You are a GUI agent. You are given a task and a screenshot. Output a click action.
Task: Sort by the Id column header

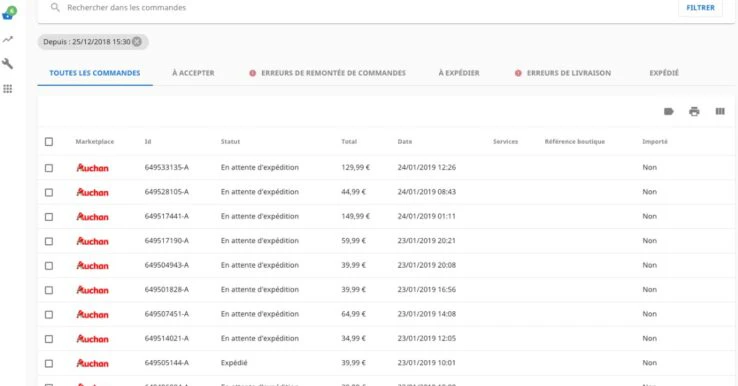tap(148, 142)
